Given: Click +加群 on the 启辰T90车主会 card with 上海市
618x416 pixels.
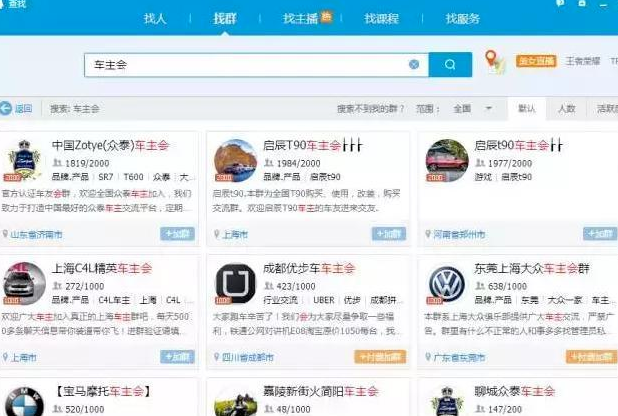Looking at the screenshot, I should click(389, 234).
